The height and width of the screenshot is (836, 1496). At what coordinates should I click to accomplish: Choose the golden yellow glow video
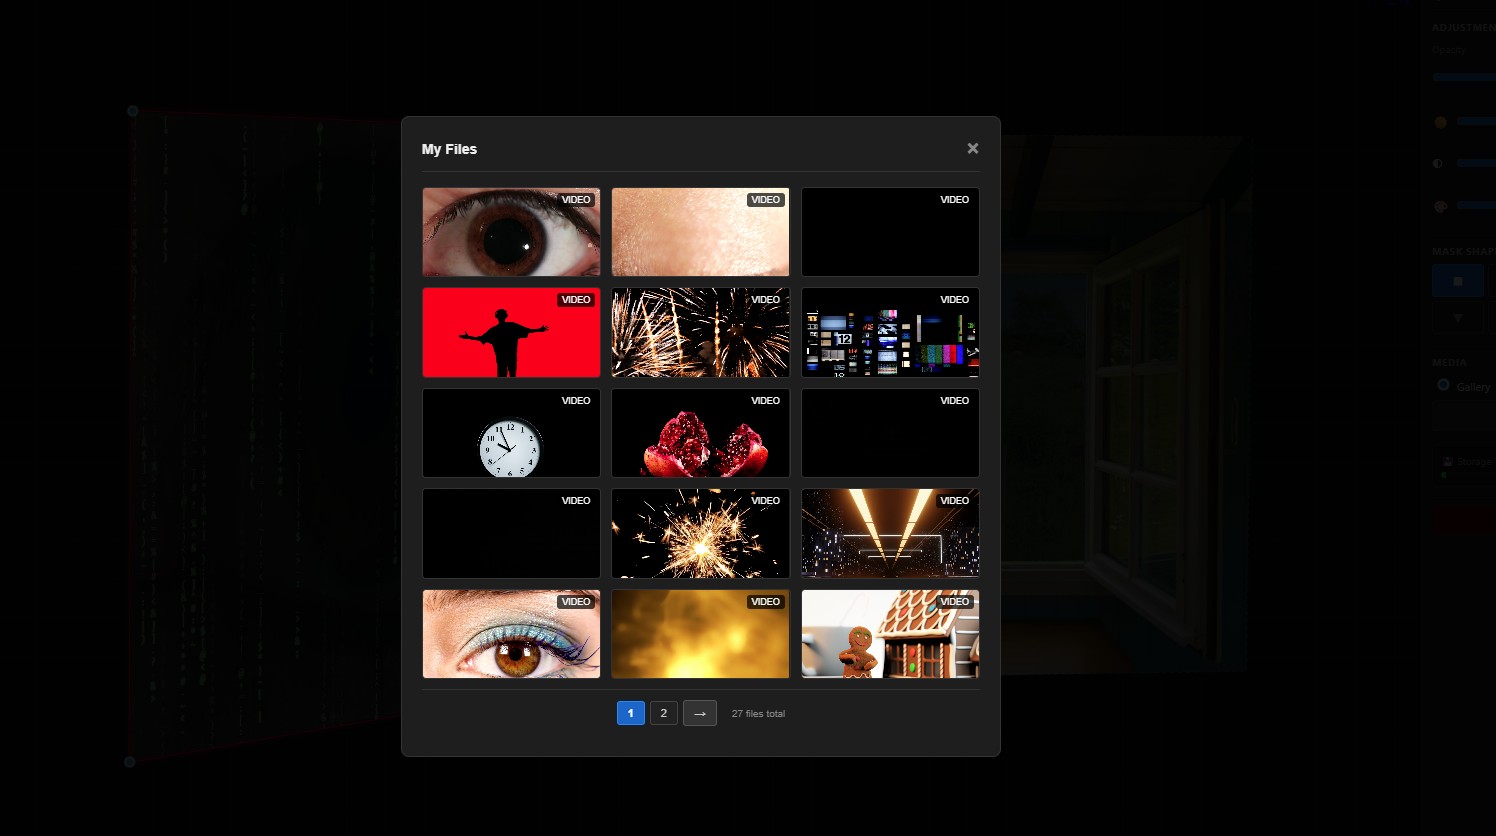click(x=700, y=634)
